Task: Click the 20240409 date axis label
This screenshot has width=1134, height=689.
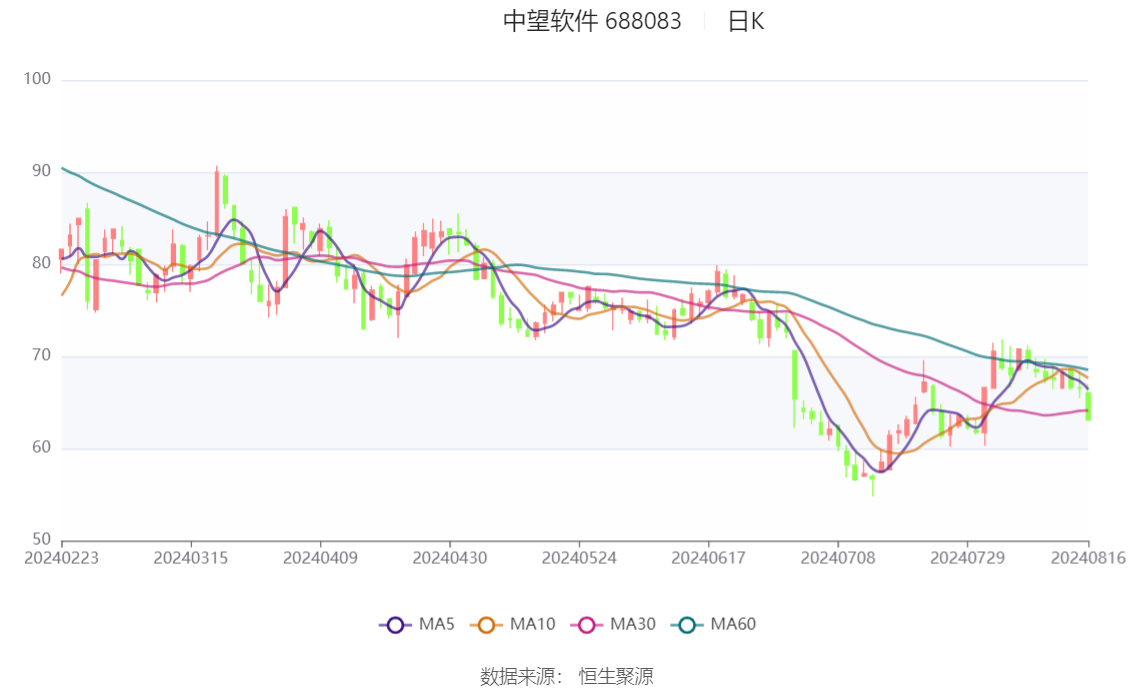Action: click(320, 558)
